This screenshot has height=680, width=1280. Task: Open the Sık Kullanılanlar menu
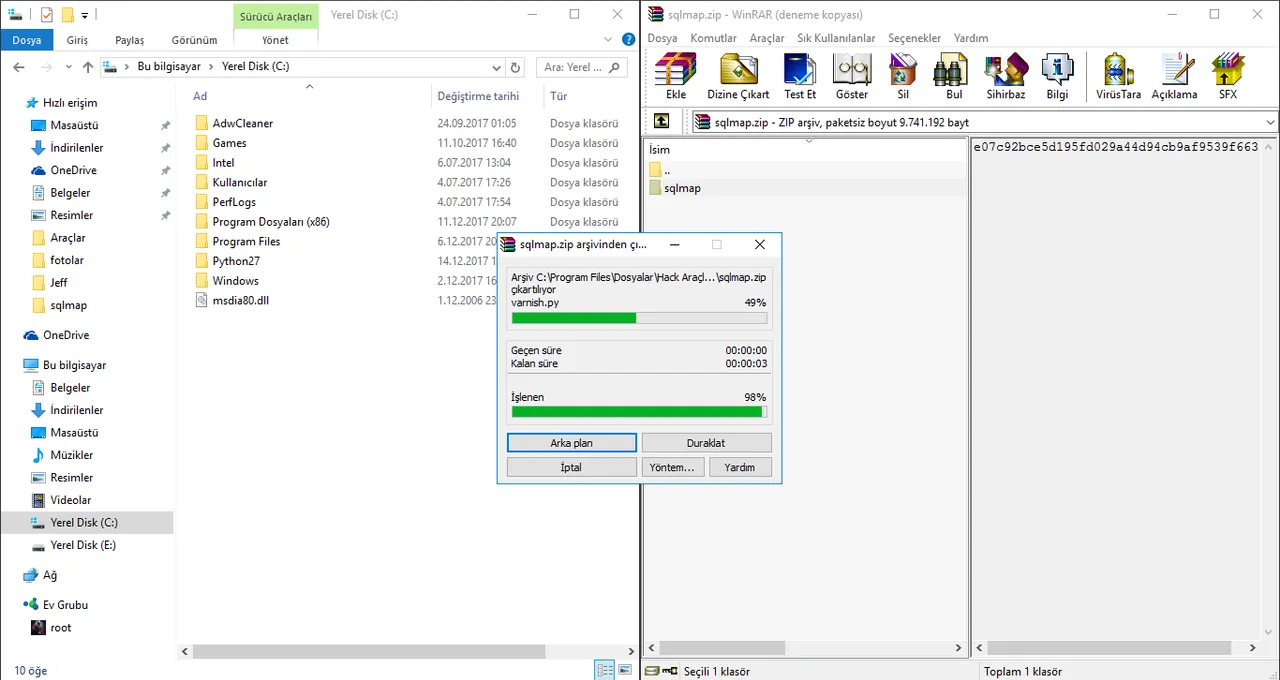click(836, 38)
